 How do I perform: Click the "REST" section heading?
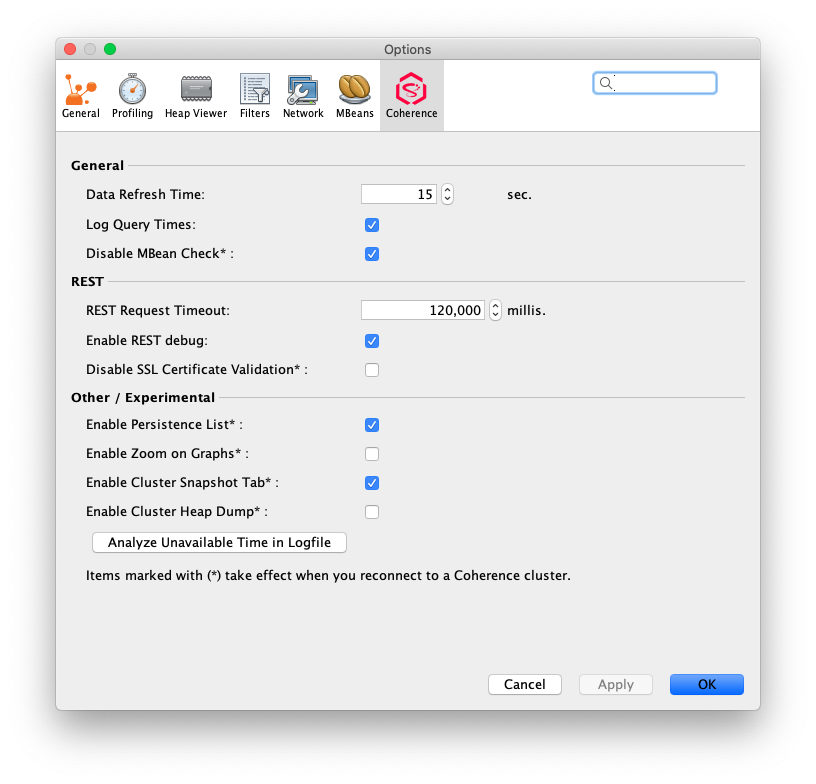87,281
